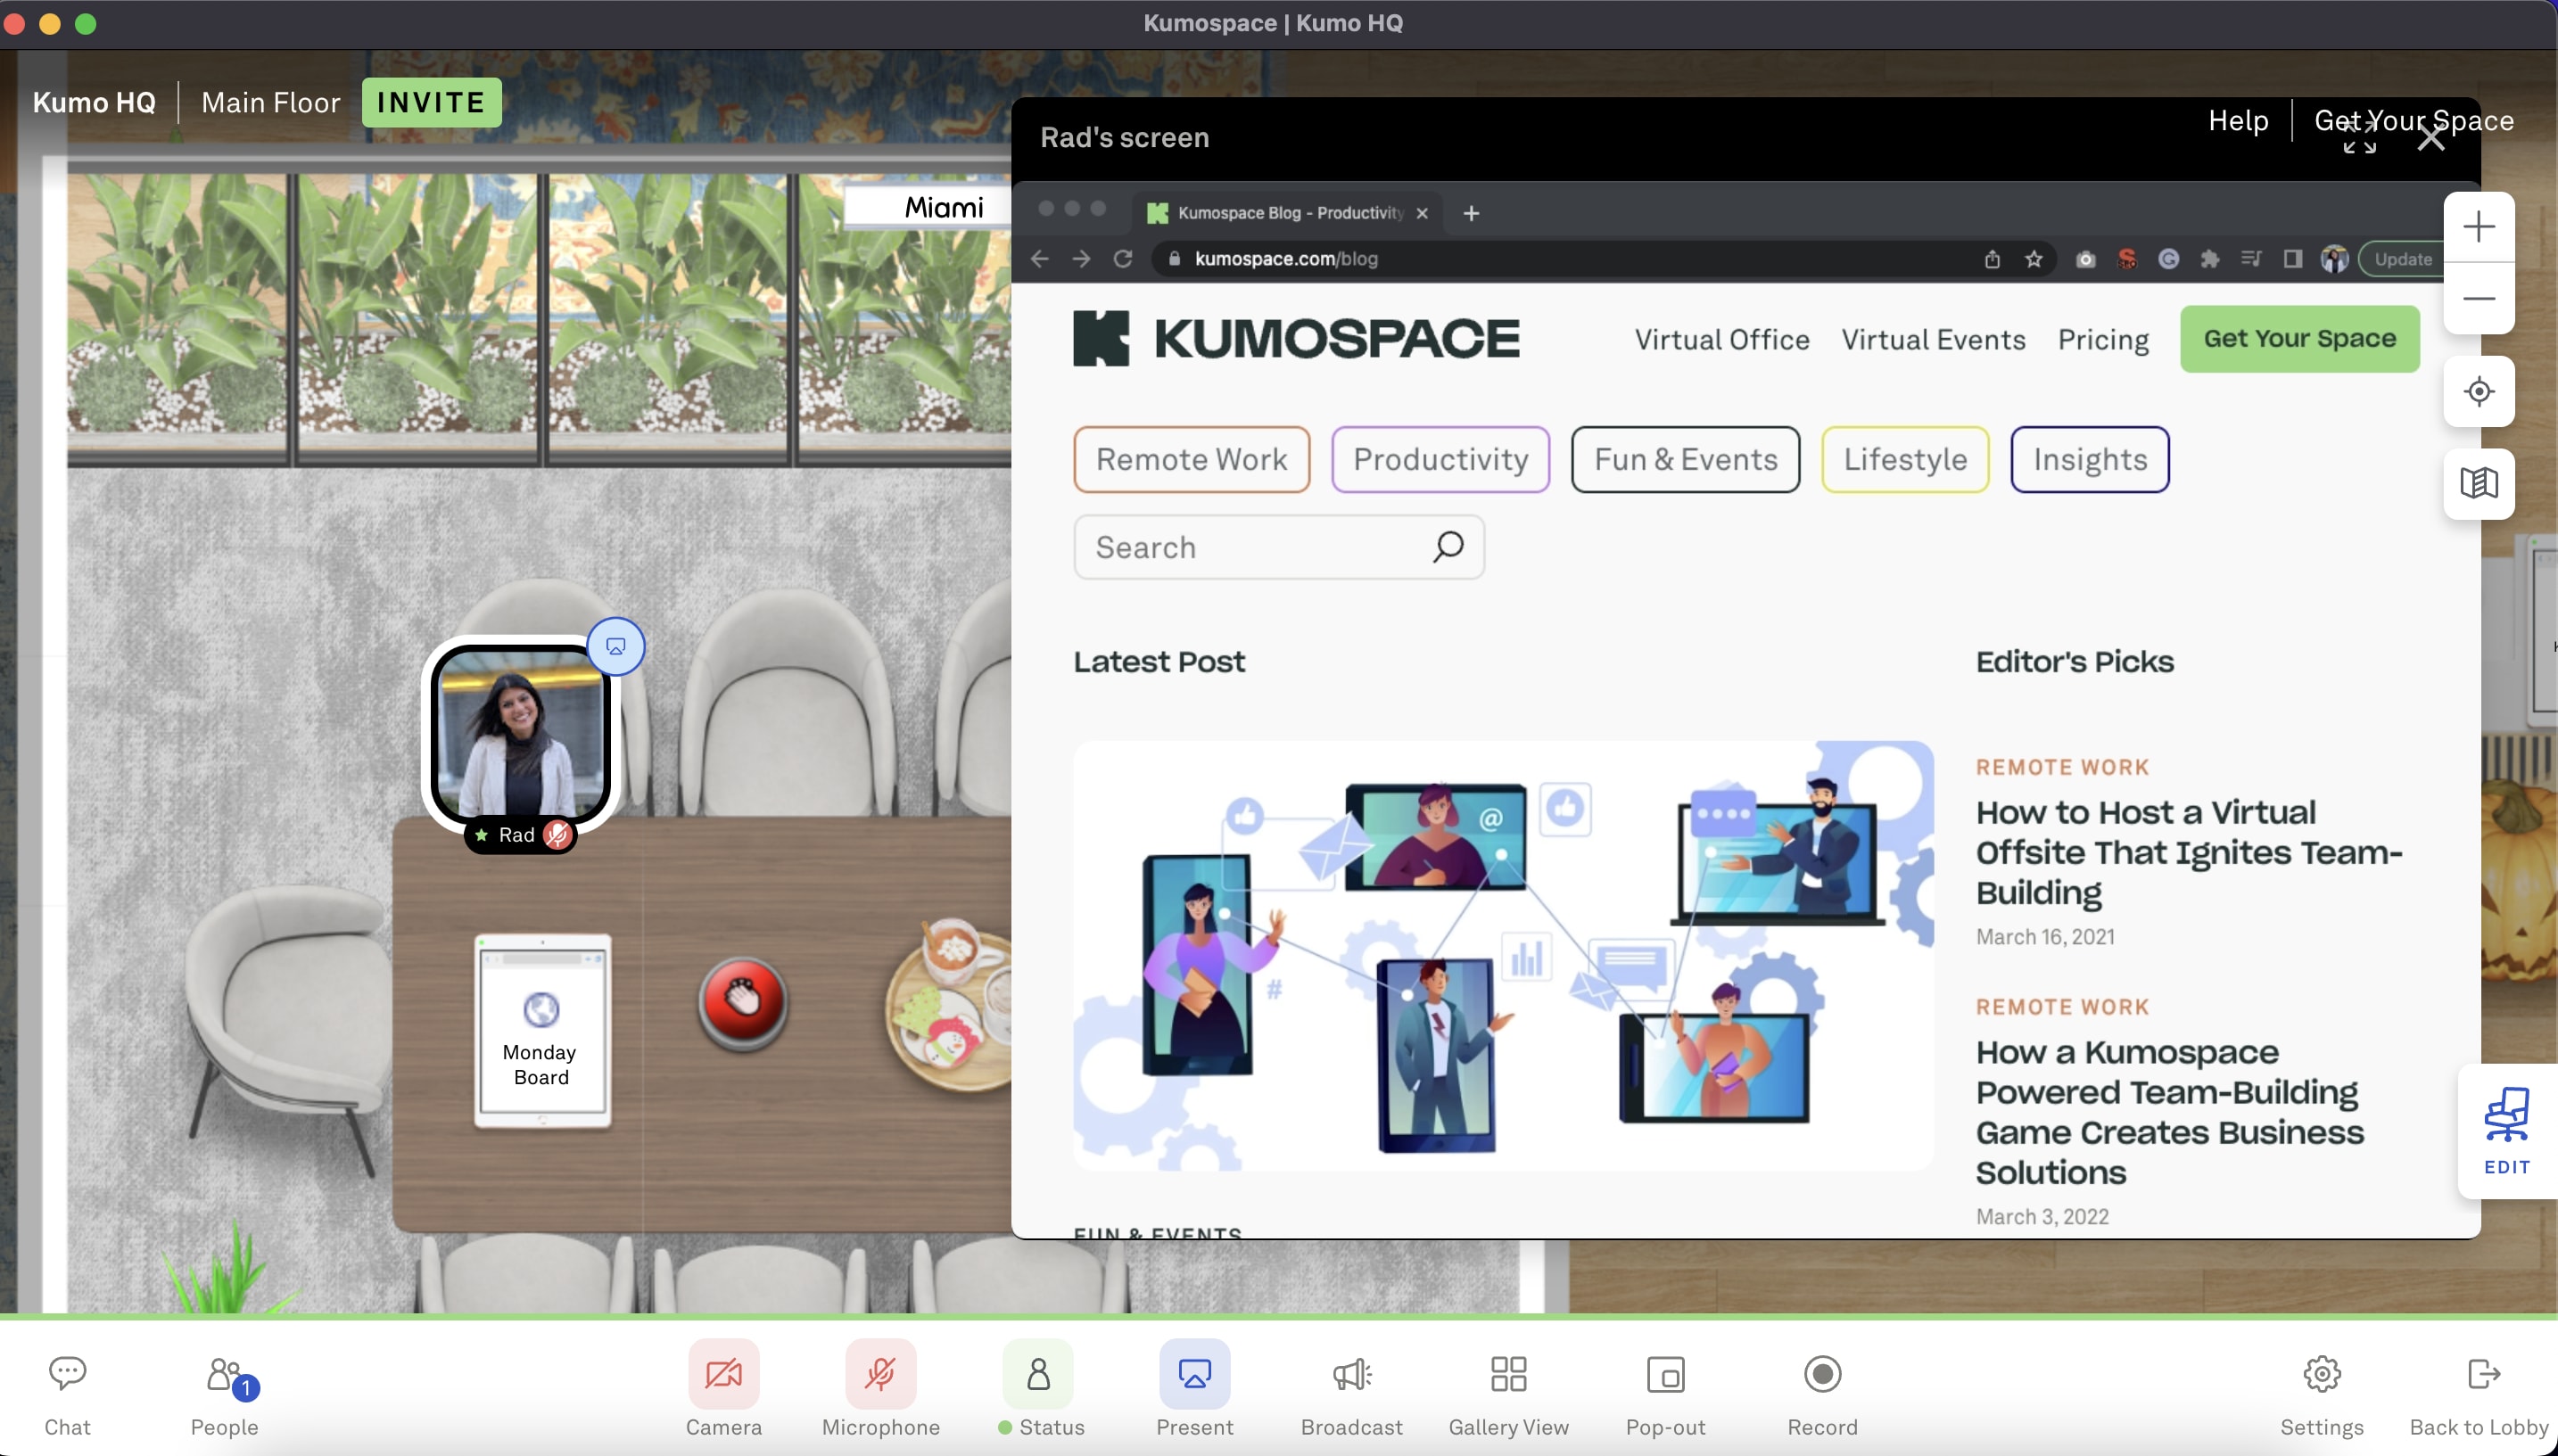Click screen share badge on Rad's avatar
The image size is (2558, 1456).
point(615,646)
